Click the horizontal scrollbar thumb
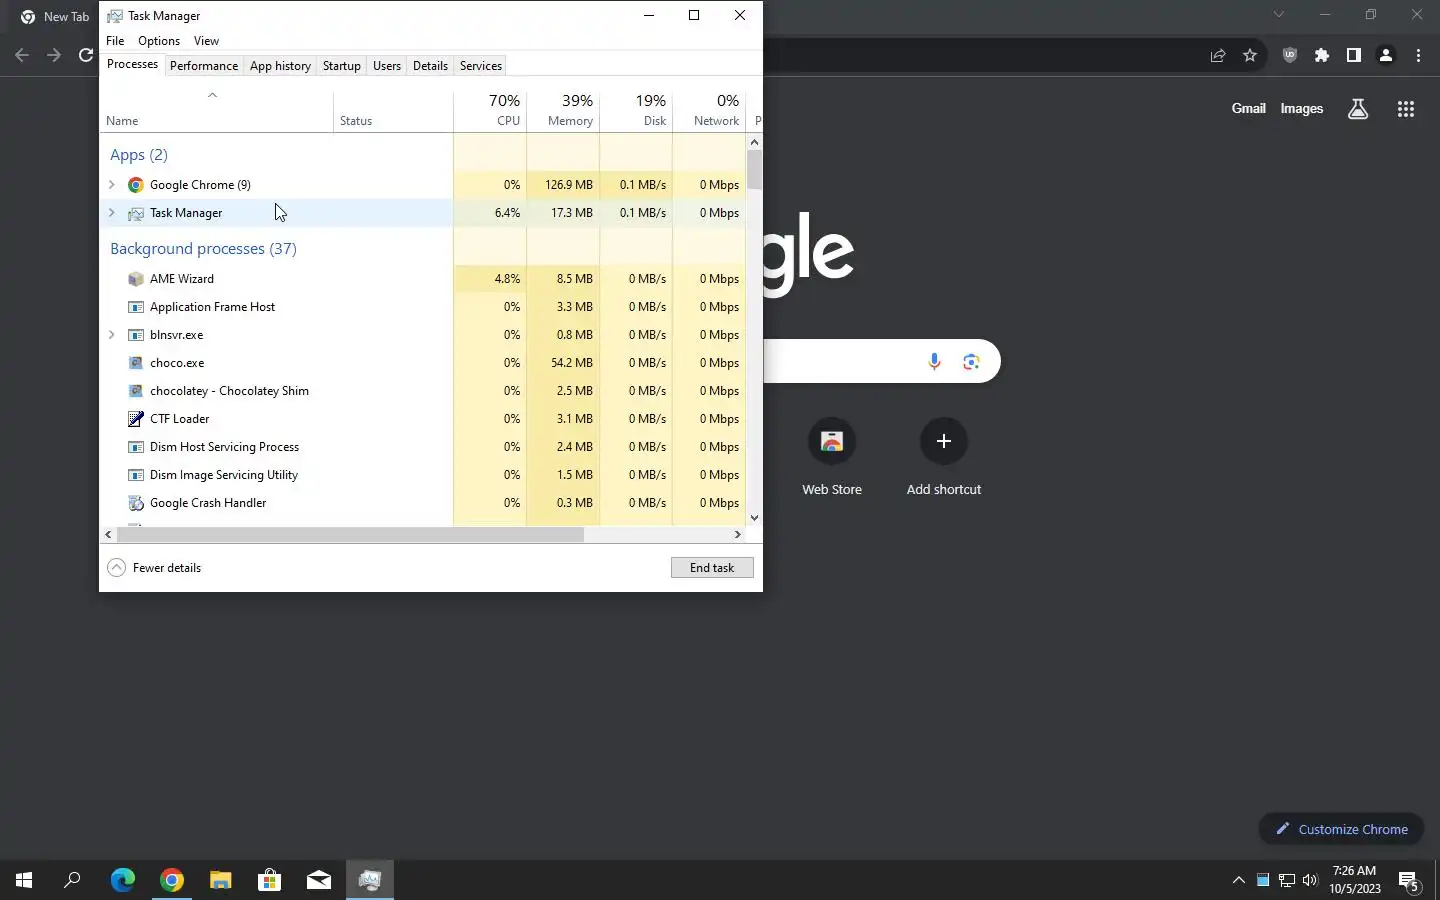Viewport: 1440px width, 900px height. [x=350, y=535]
